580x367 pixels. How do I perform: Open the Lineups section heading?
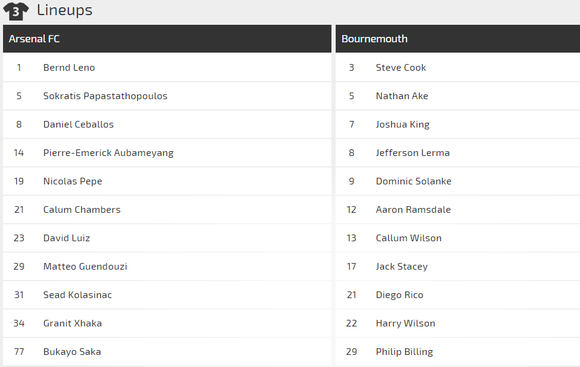64,10
